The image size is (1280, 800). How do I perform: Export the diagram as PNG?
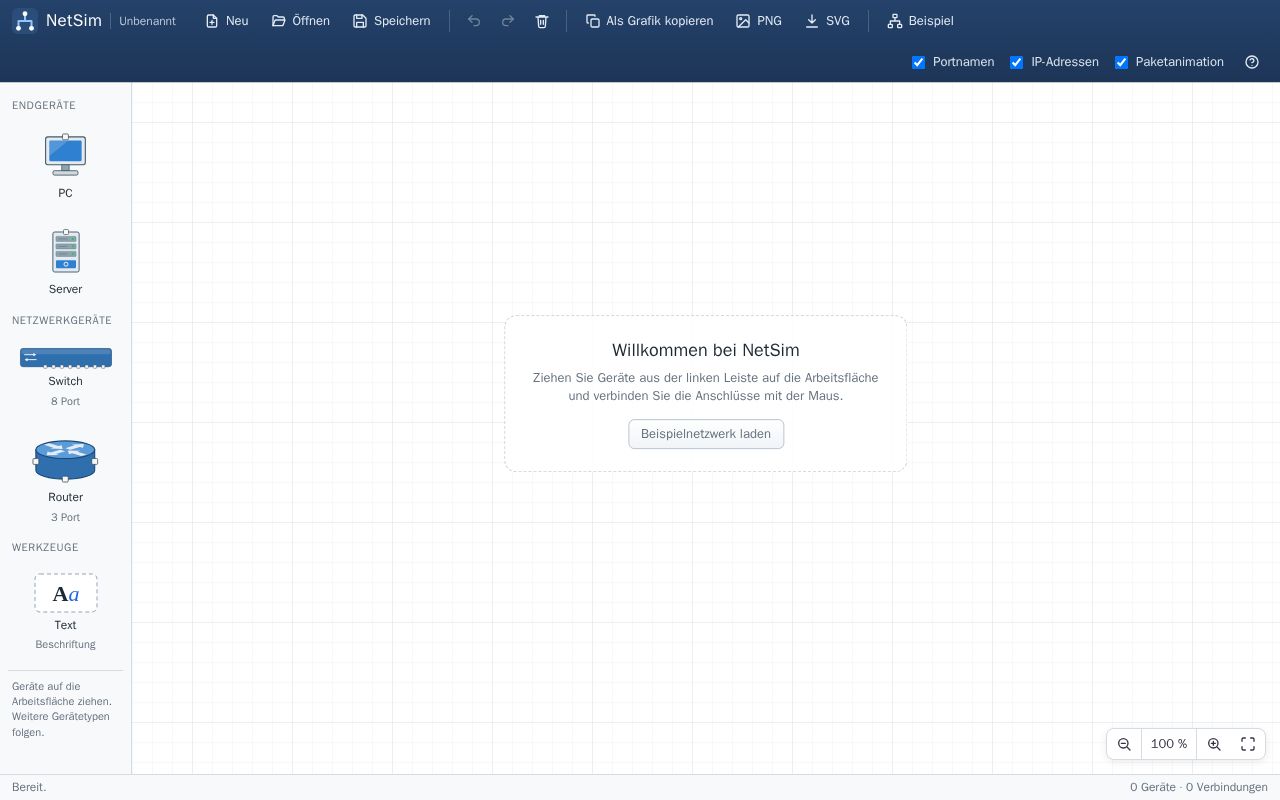click(759, 21)
